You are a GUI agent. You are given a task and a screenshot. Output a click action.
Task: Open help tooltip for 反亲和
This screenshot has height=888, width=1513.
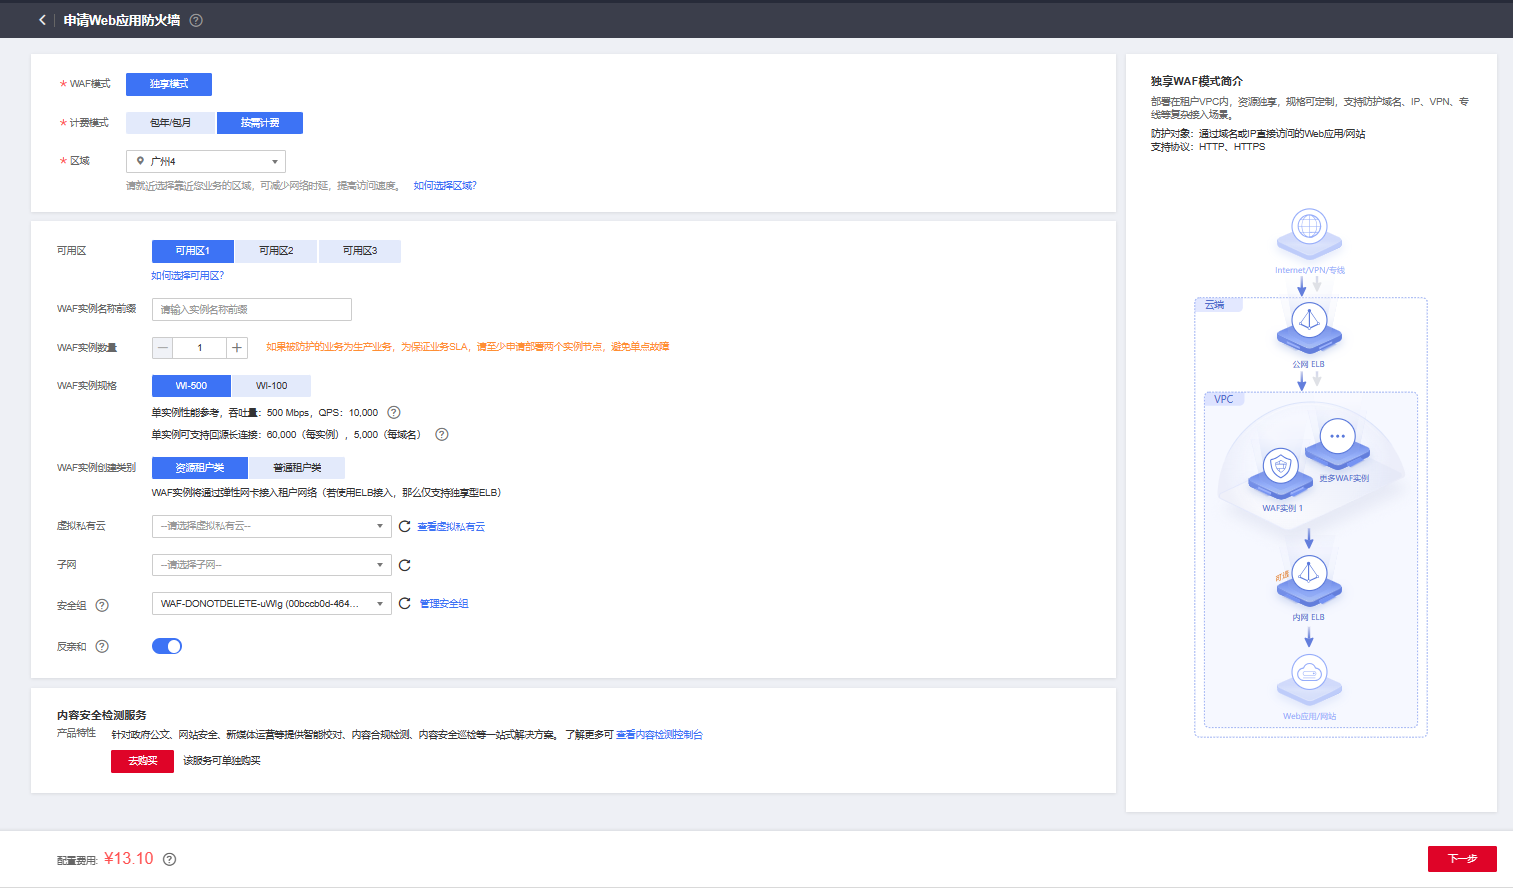[102, 646]
